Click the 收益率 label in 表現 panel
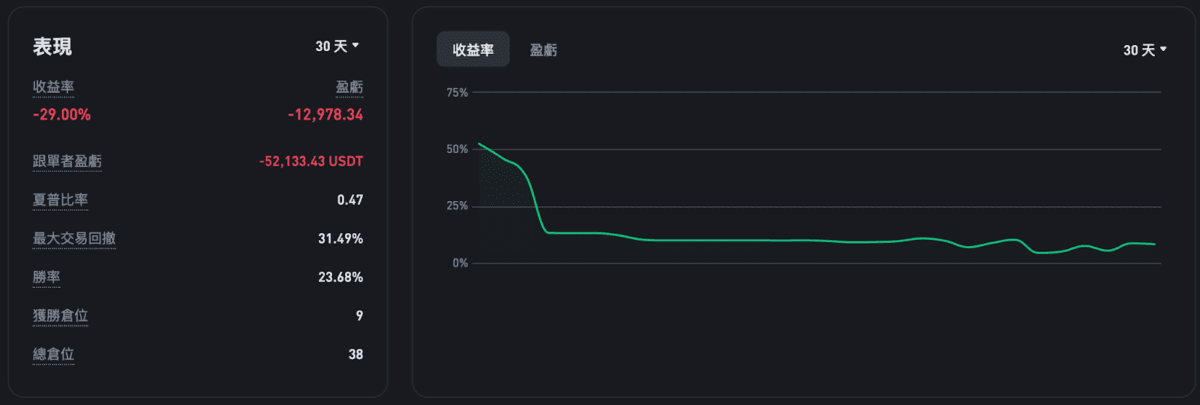1200x405 pixels. [x=53, y=89]
